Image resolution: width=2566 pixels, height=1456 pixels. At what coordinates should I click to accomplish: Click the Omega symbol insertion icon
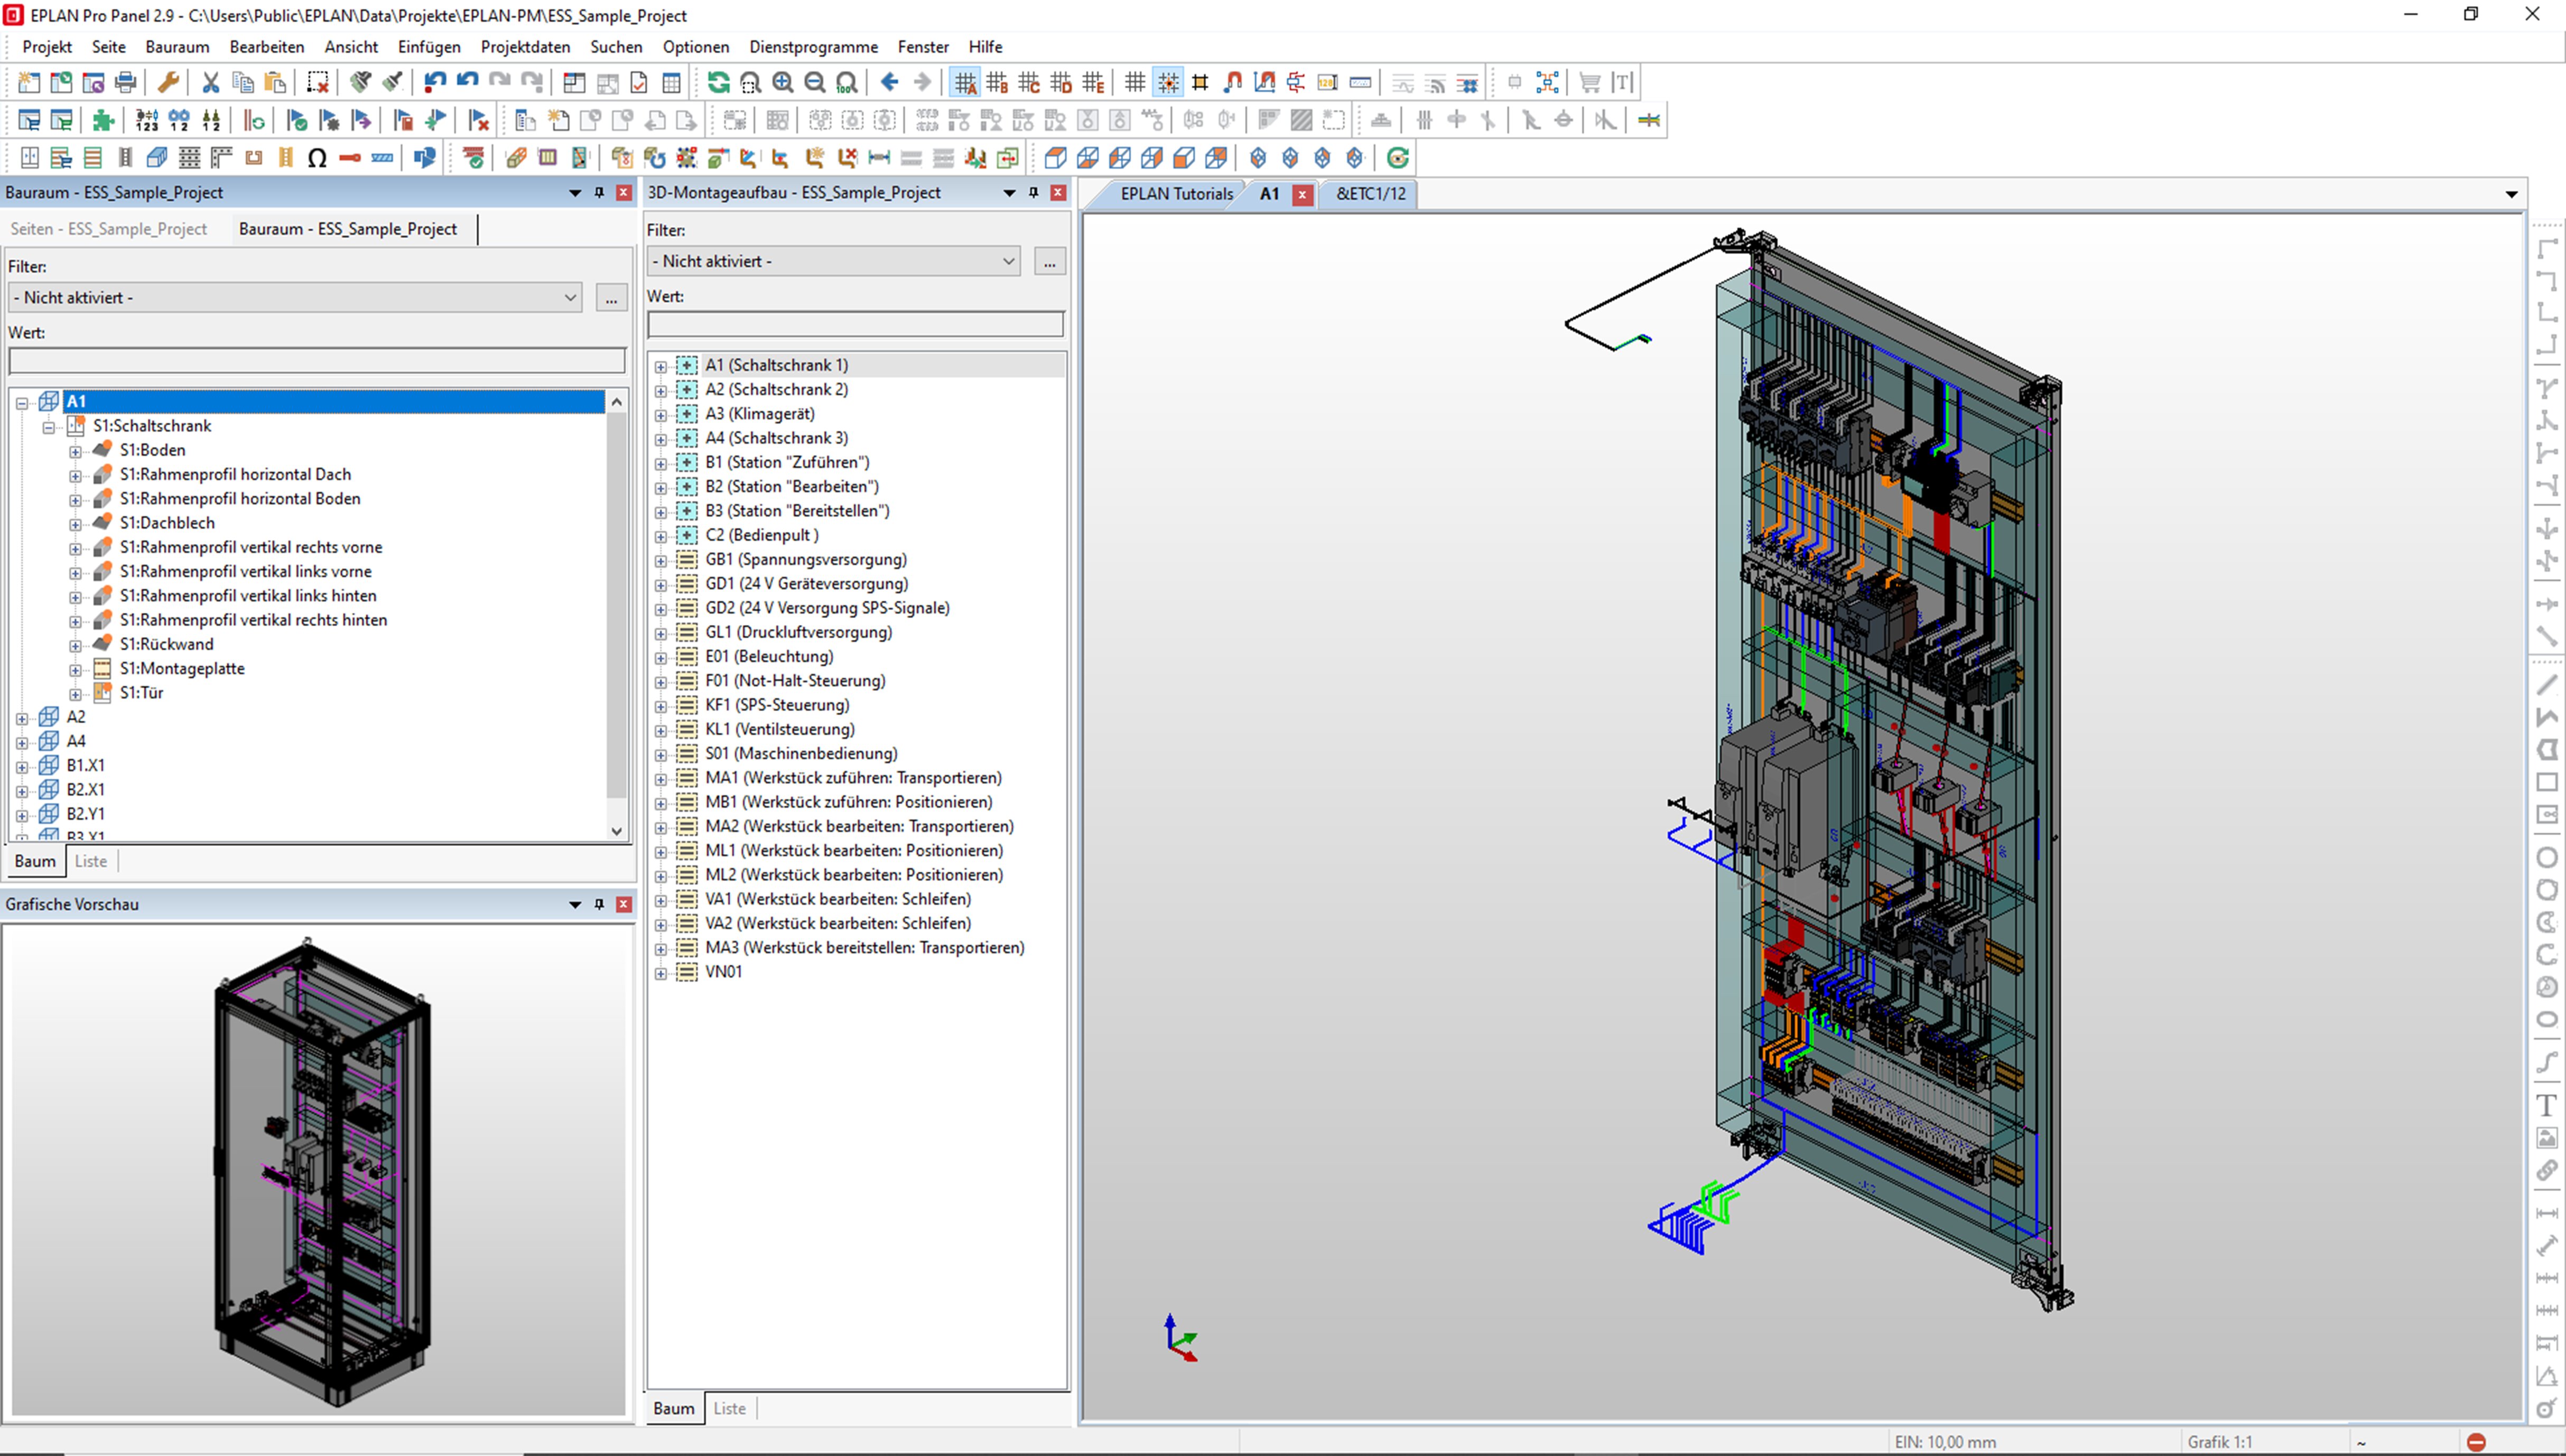317,157
